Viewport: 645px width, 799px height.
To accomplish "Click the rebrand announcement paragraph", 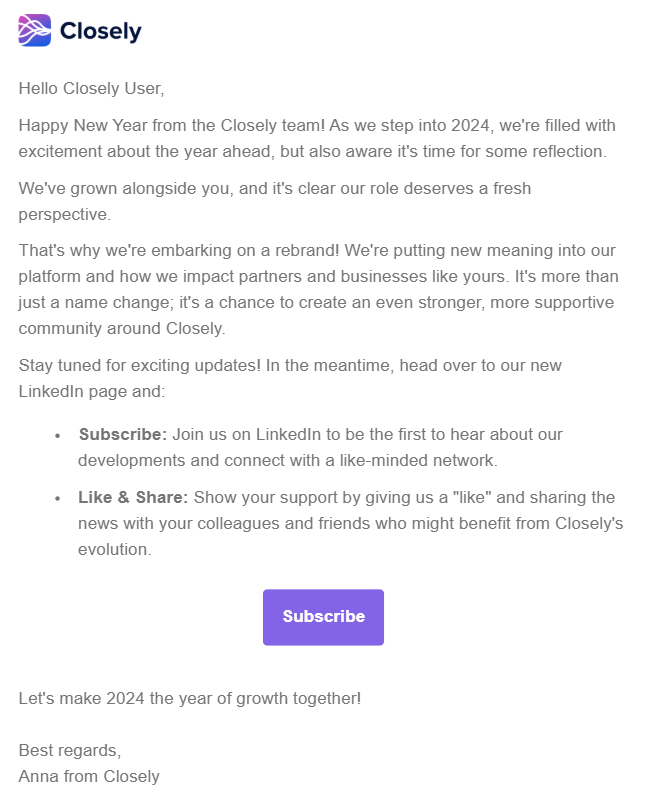I will click(317, 290).
